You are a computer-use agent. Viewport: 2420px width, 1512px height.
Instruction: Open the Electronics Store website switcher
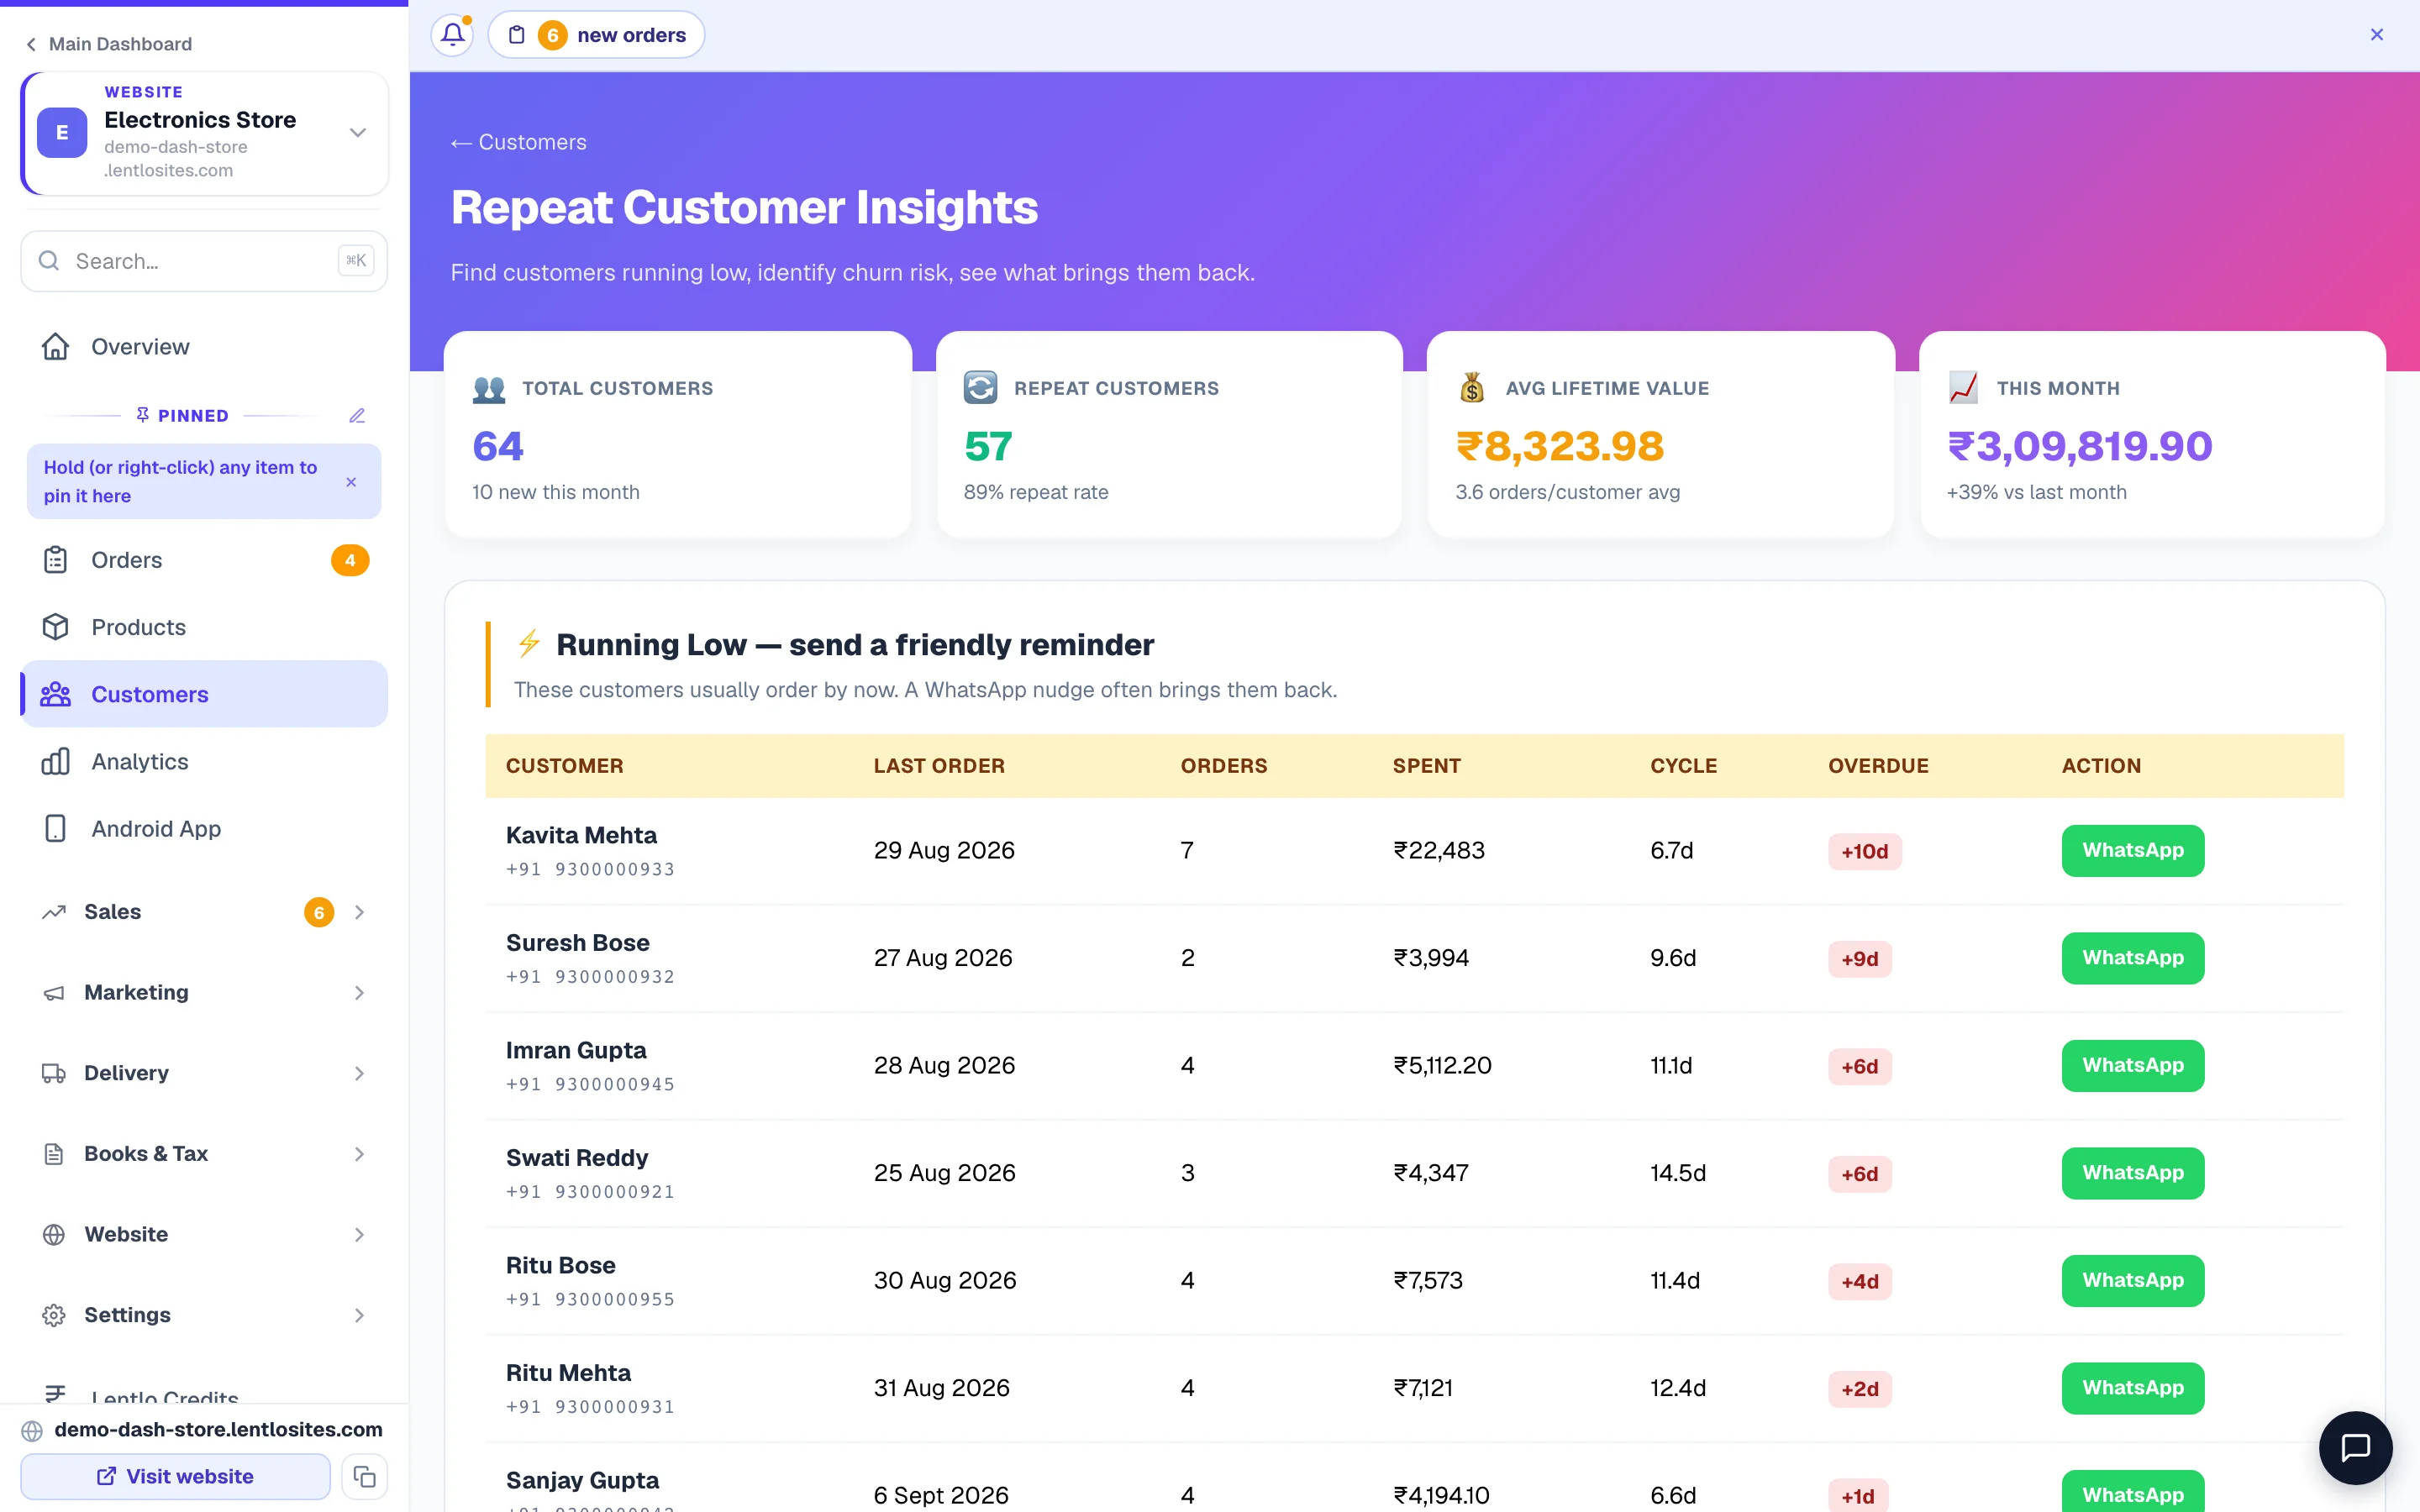[x=204, y=133]
